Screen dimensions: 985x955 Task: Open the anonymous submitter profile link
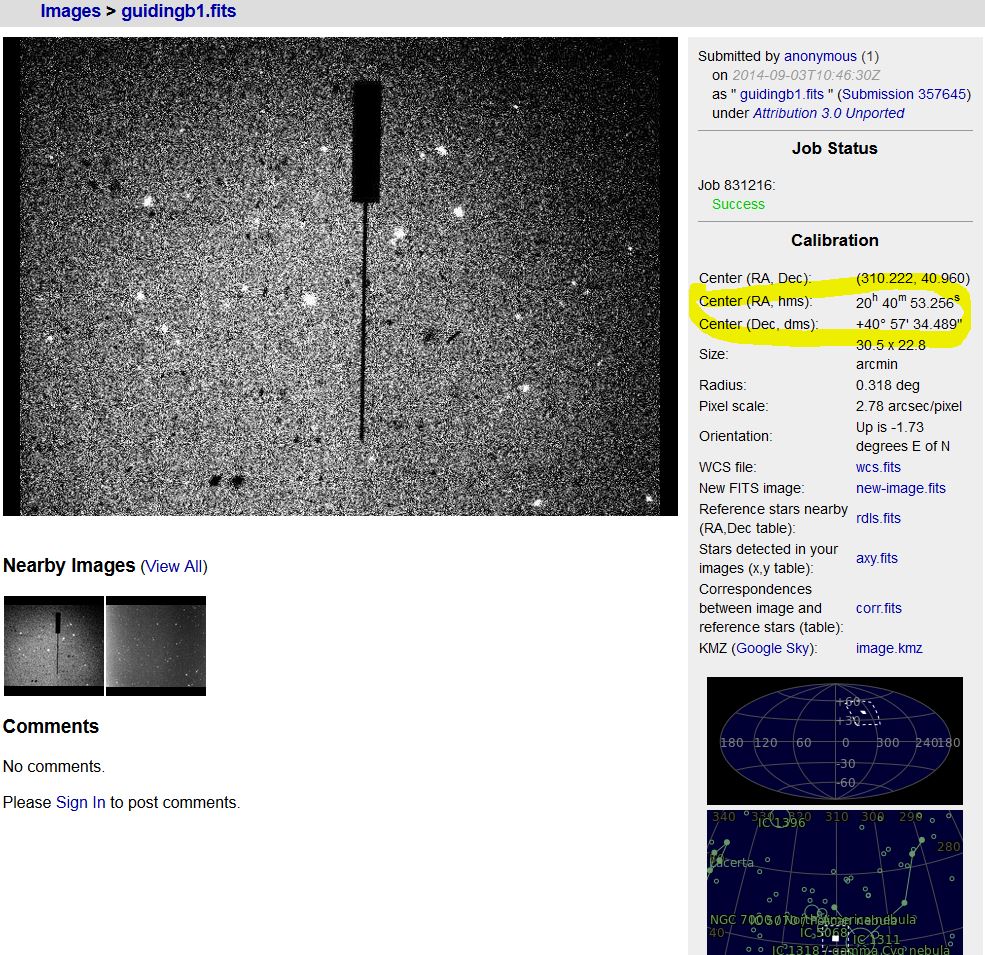[x=820, y=56]
